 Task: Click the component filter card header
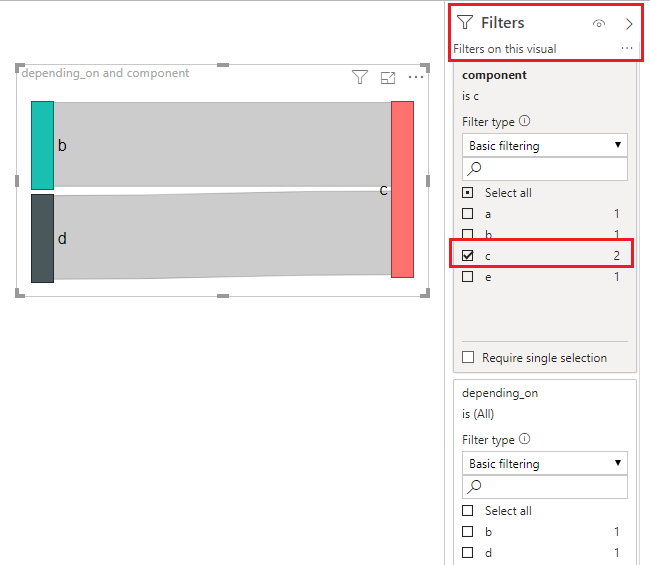[x=494, y=75]
